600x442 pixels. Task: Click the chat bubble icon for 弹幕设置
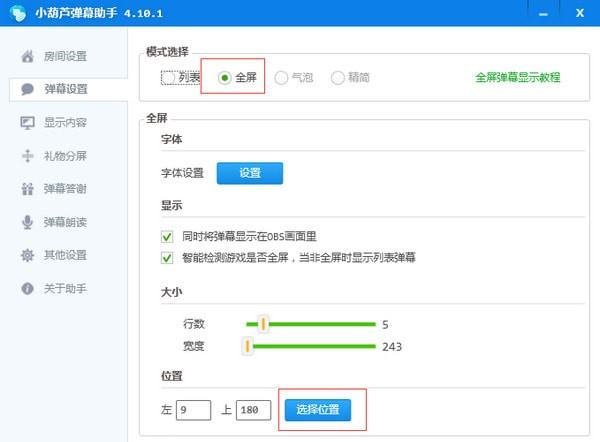[27, 89]
